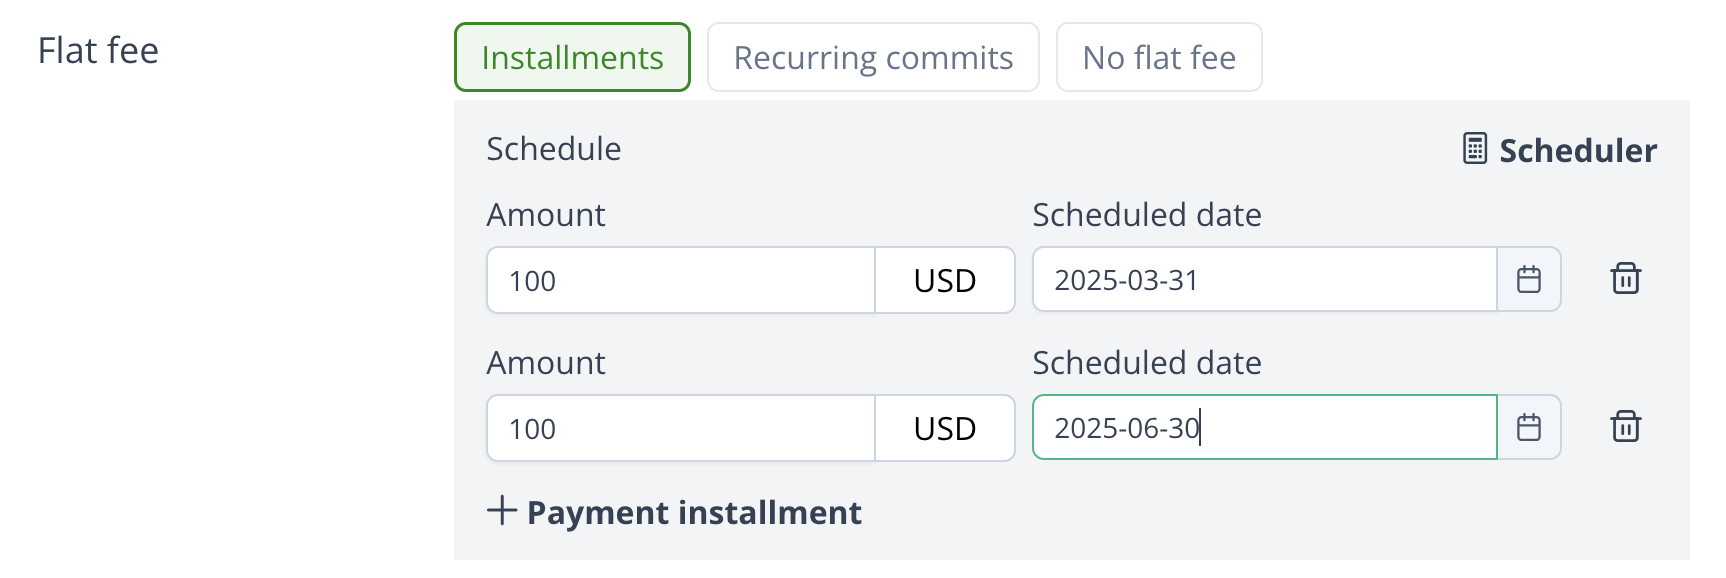Image resolution: width=1726 pixels, height=578 pixels.
Task: Click Scheduled date label above 2025-06-30
Action: pos(1147,363)
